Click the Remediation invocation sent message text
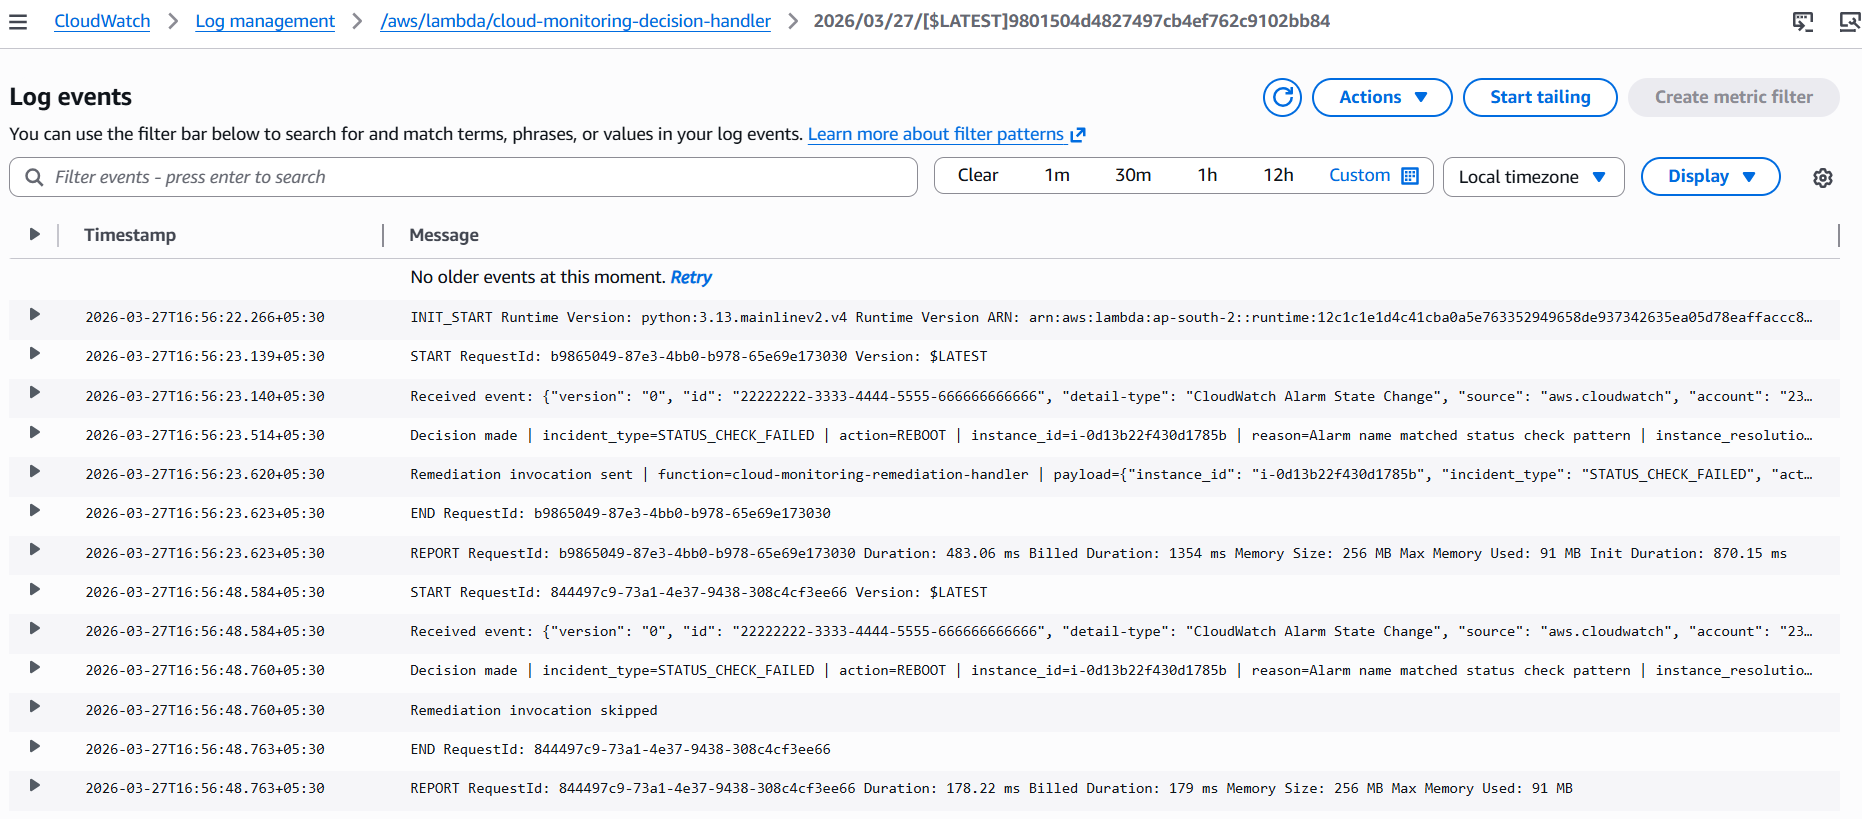Viewport: 1862px width, 819px height. click(1111, 474)
